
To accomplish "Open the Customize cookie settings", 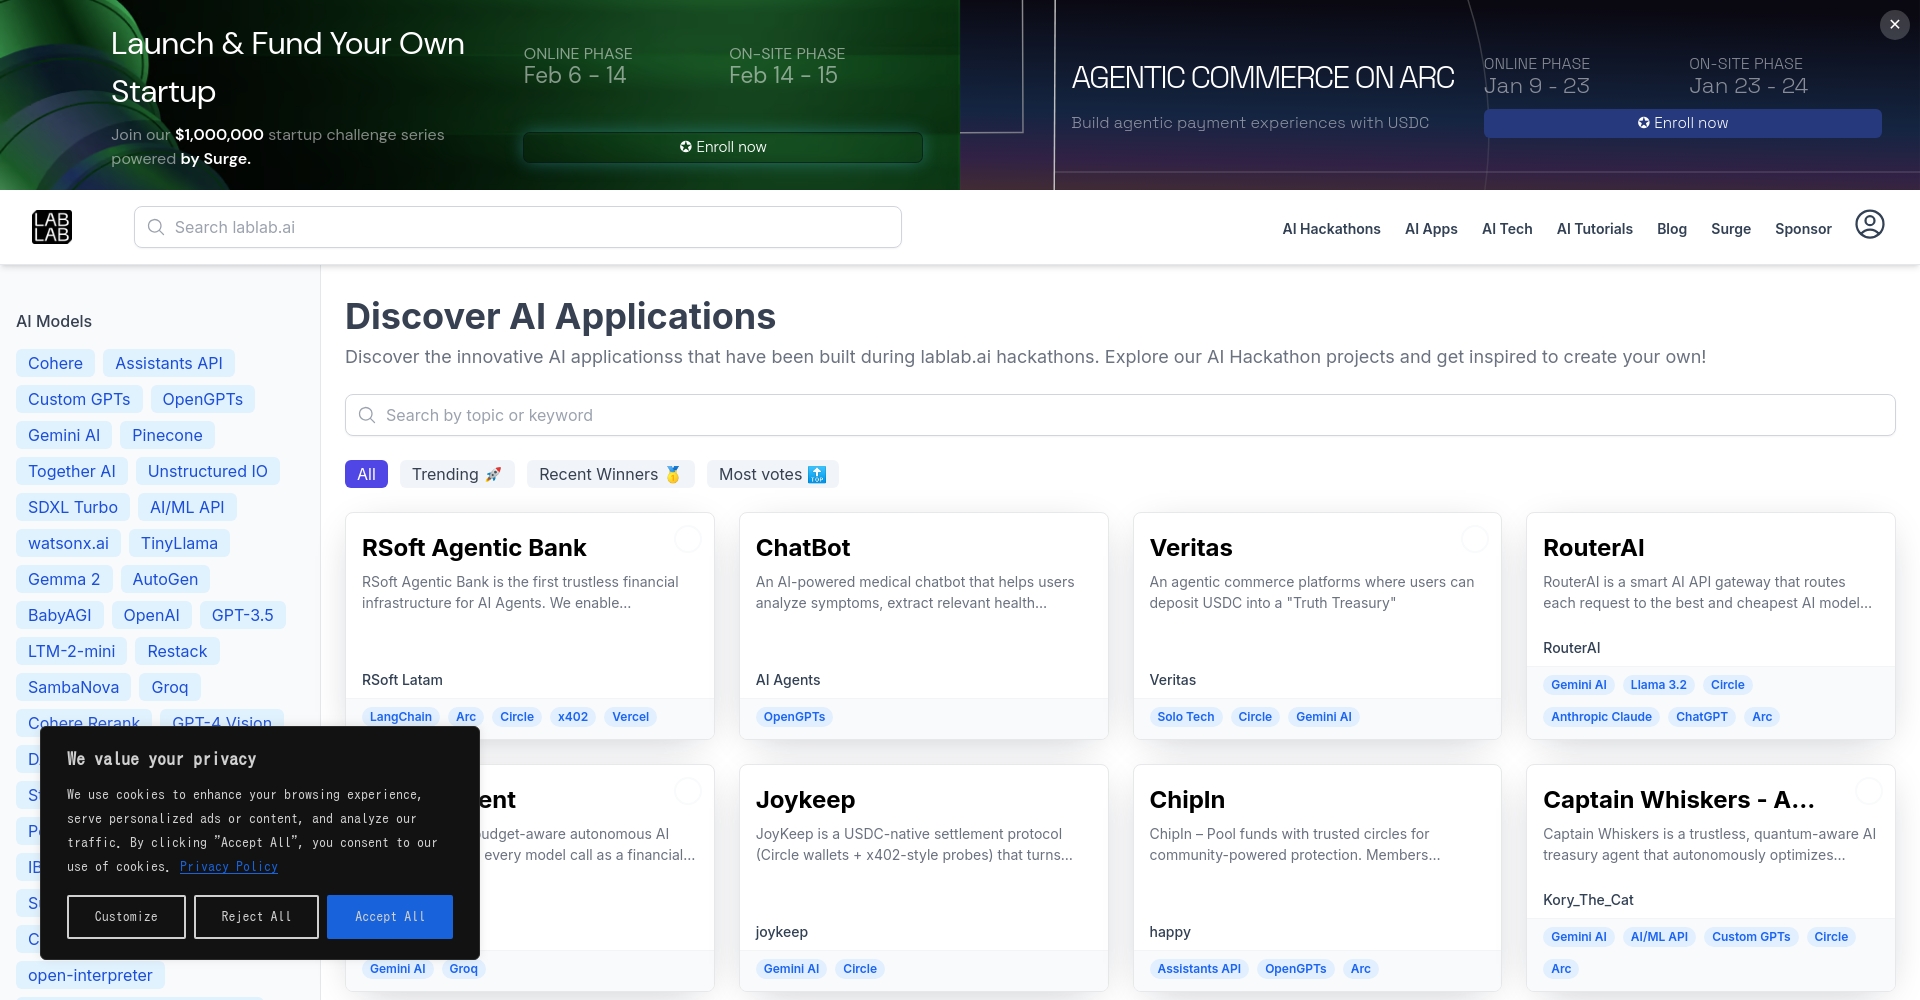I will (x=126, y=917).
